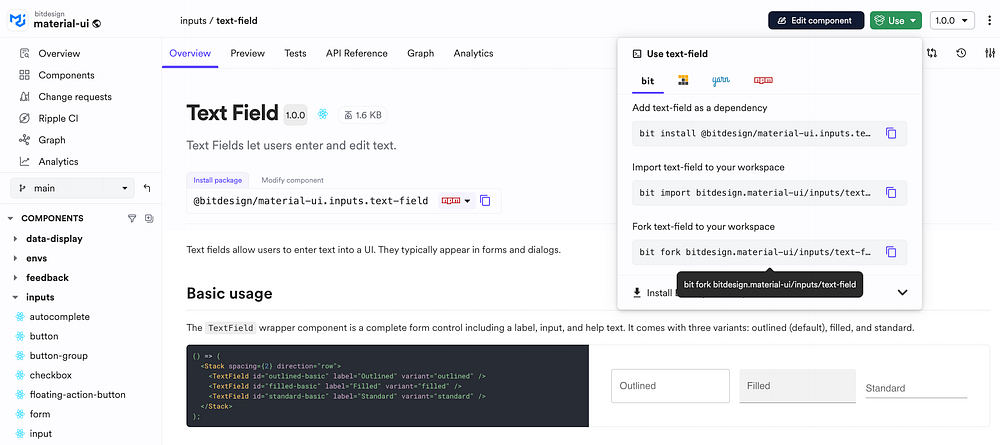1000x445 pixels.
Task: Click the Edit component button
Action: [x=816, y=20]
